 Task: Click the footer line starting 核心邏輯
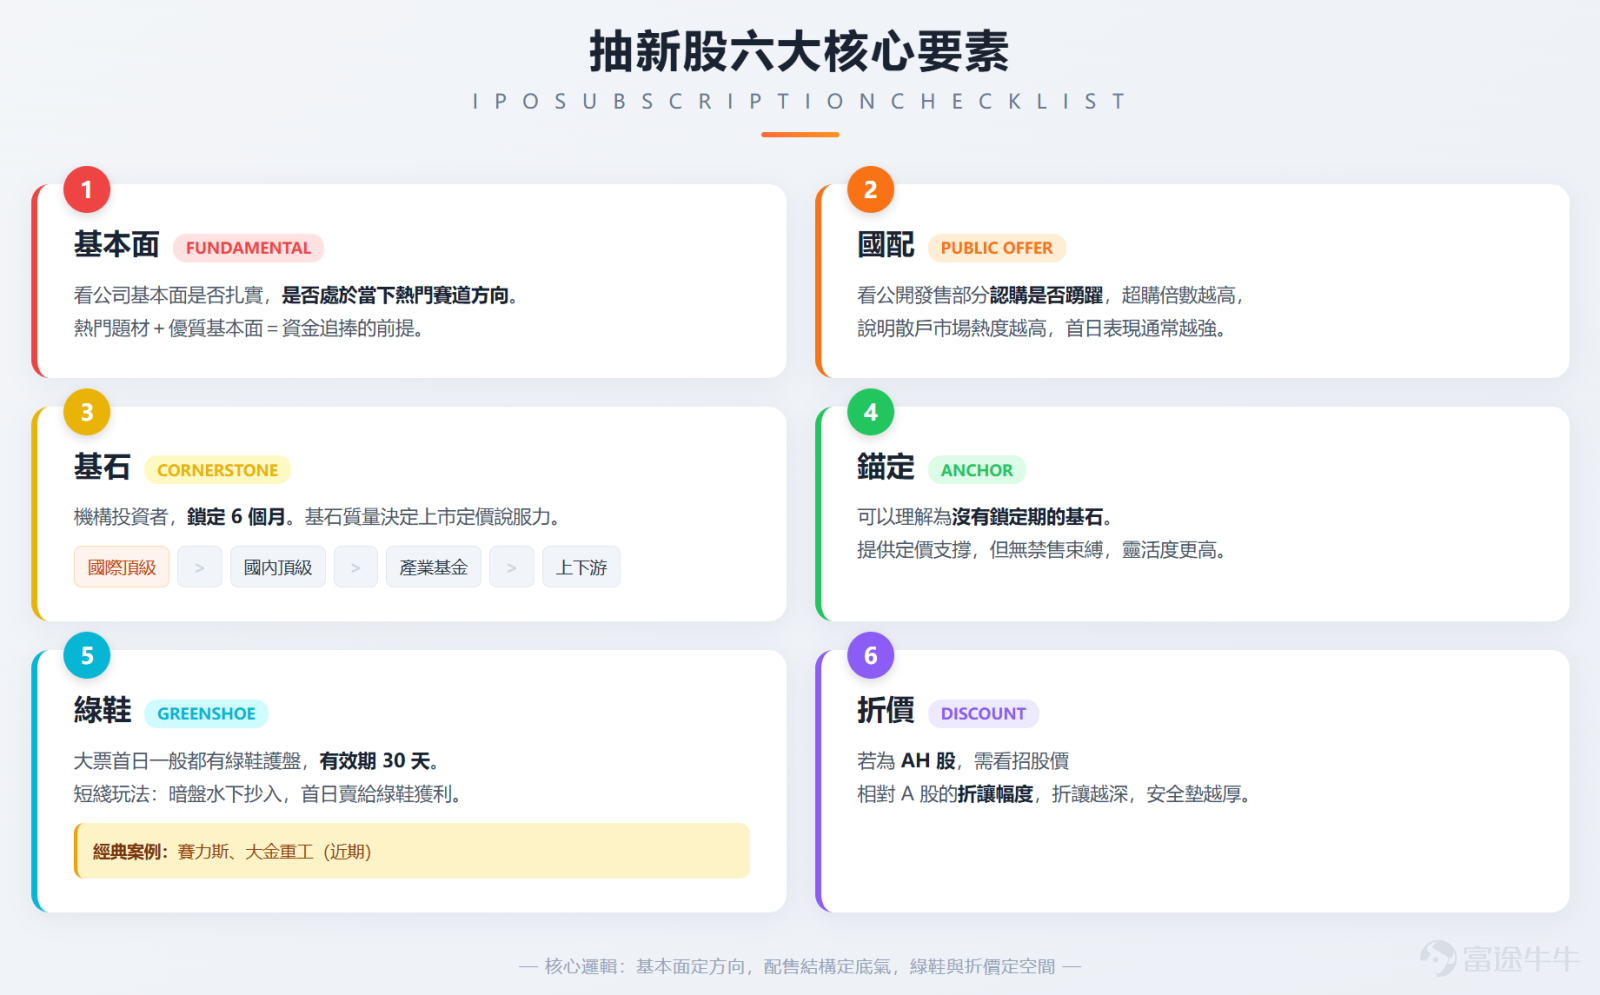(x=800, y=966)
